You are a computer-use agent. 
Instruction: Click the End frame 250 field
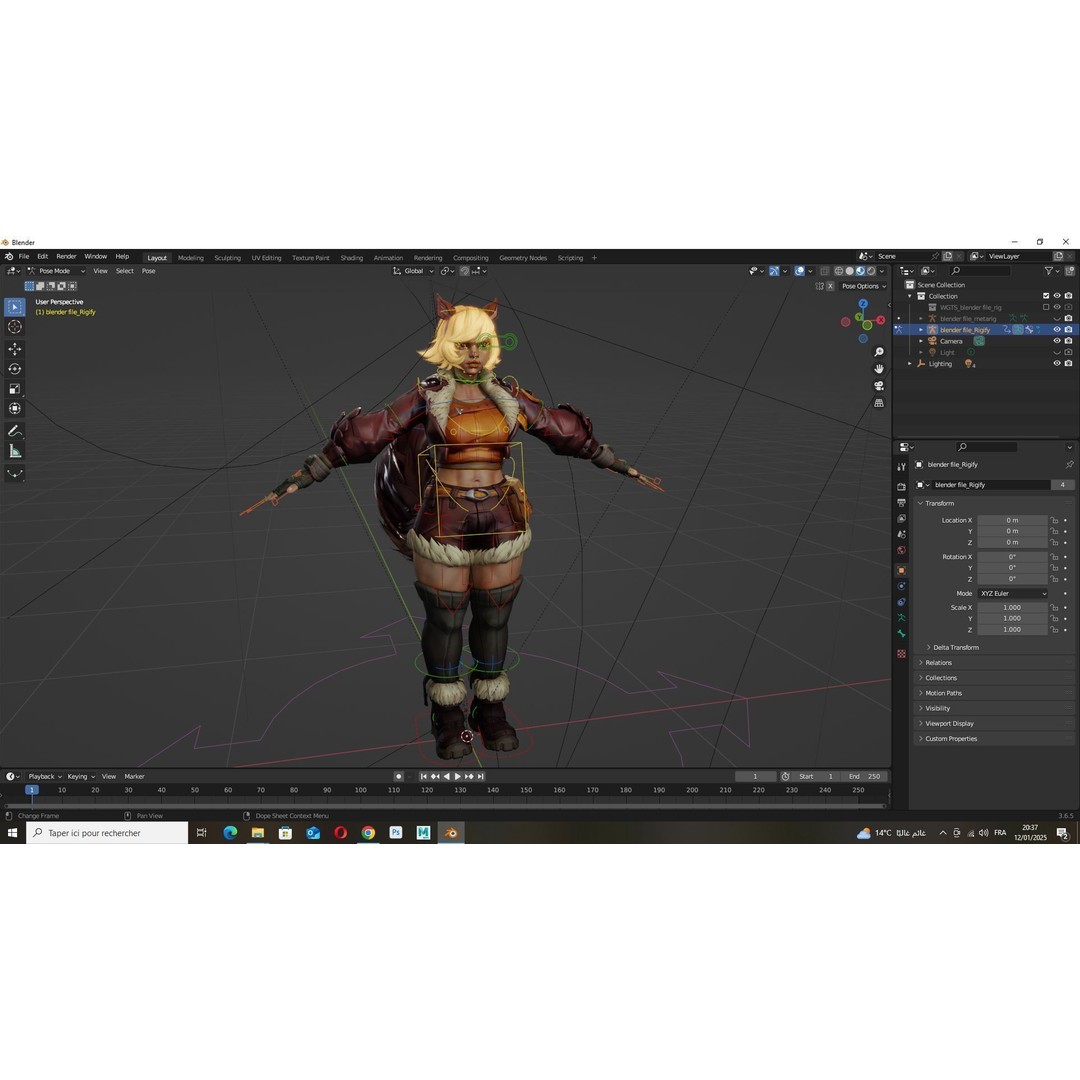pos(864,776)
